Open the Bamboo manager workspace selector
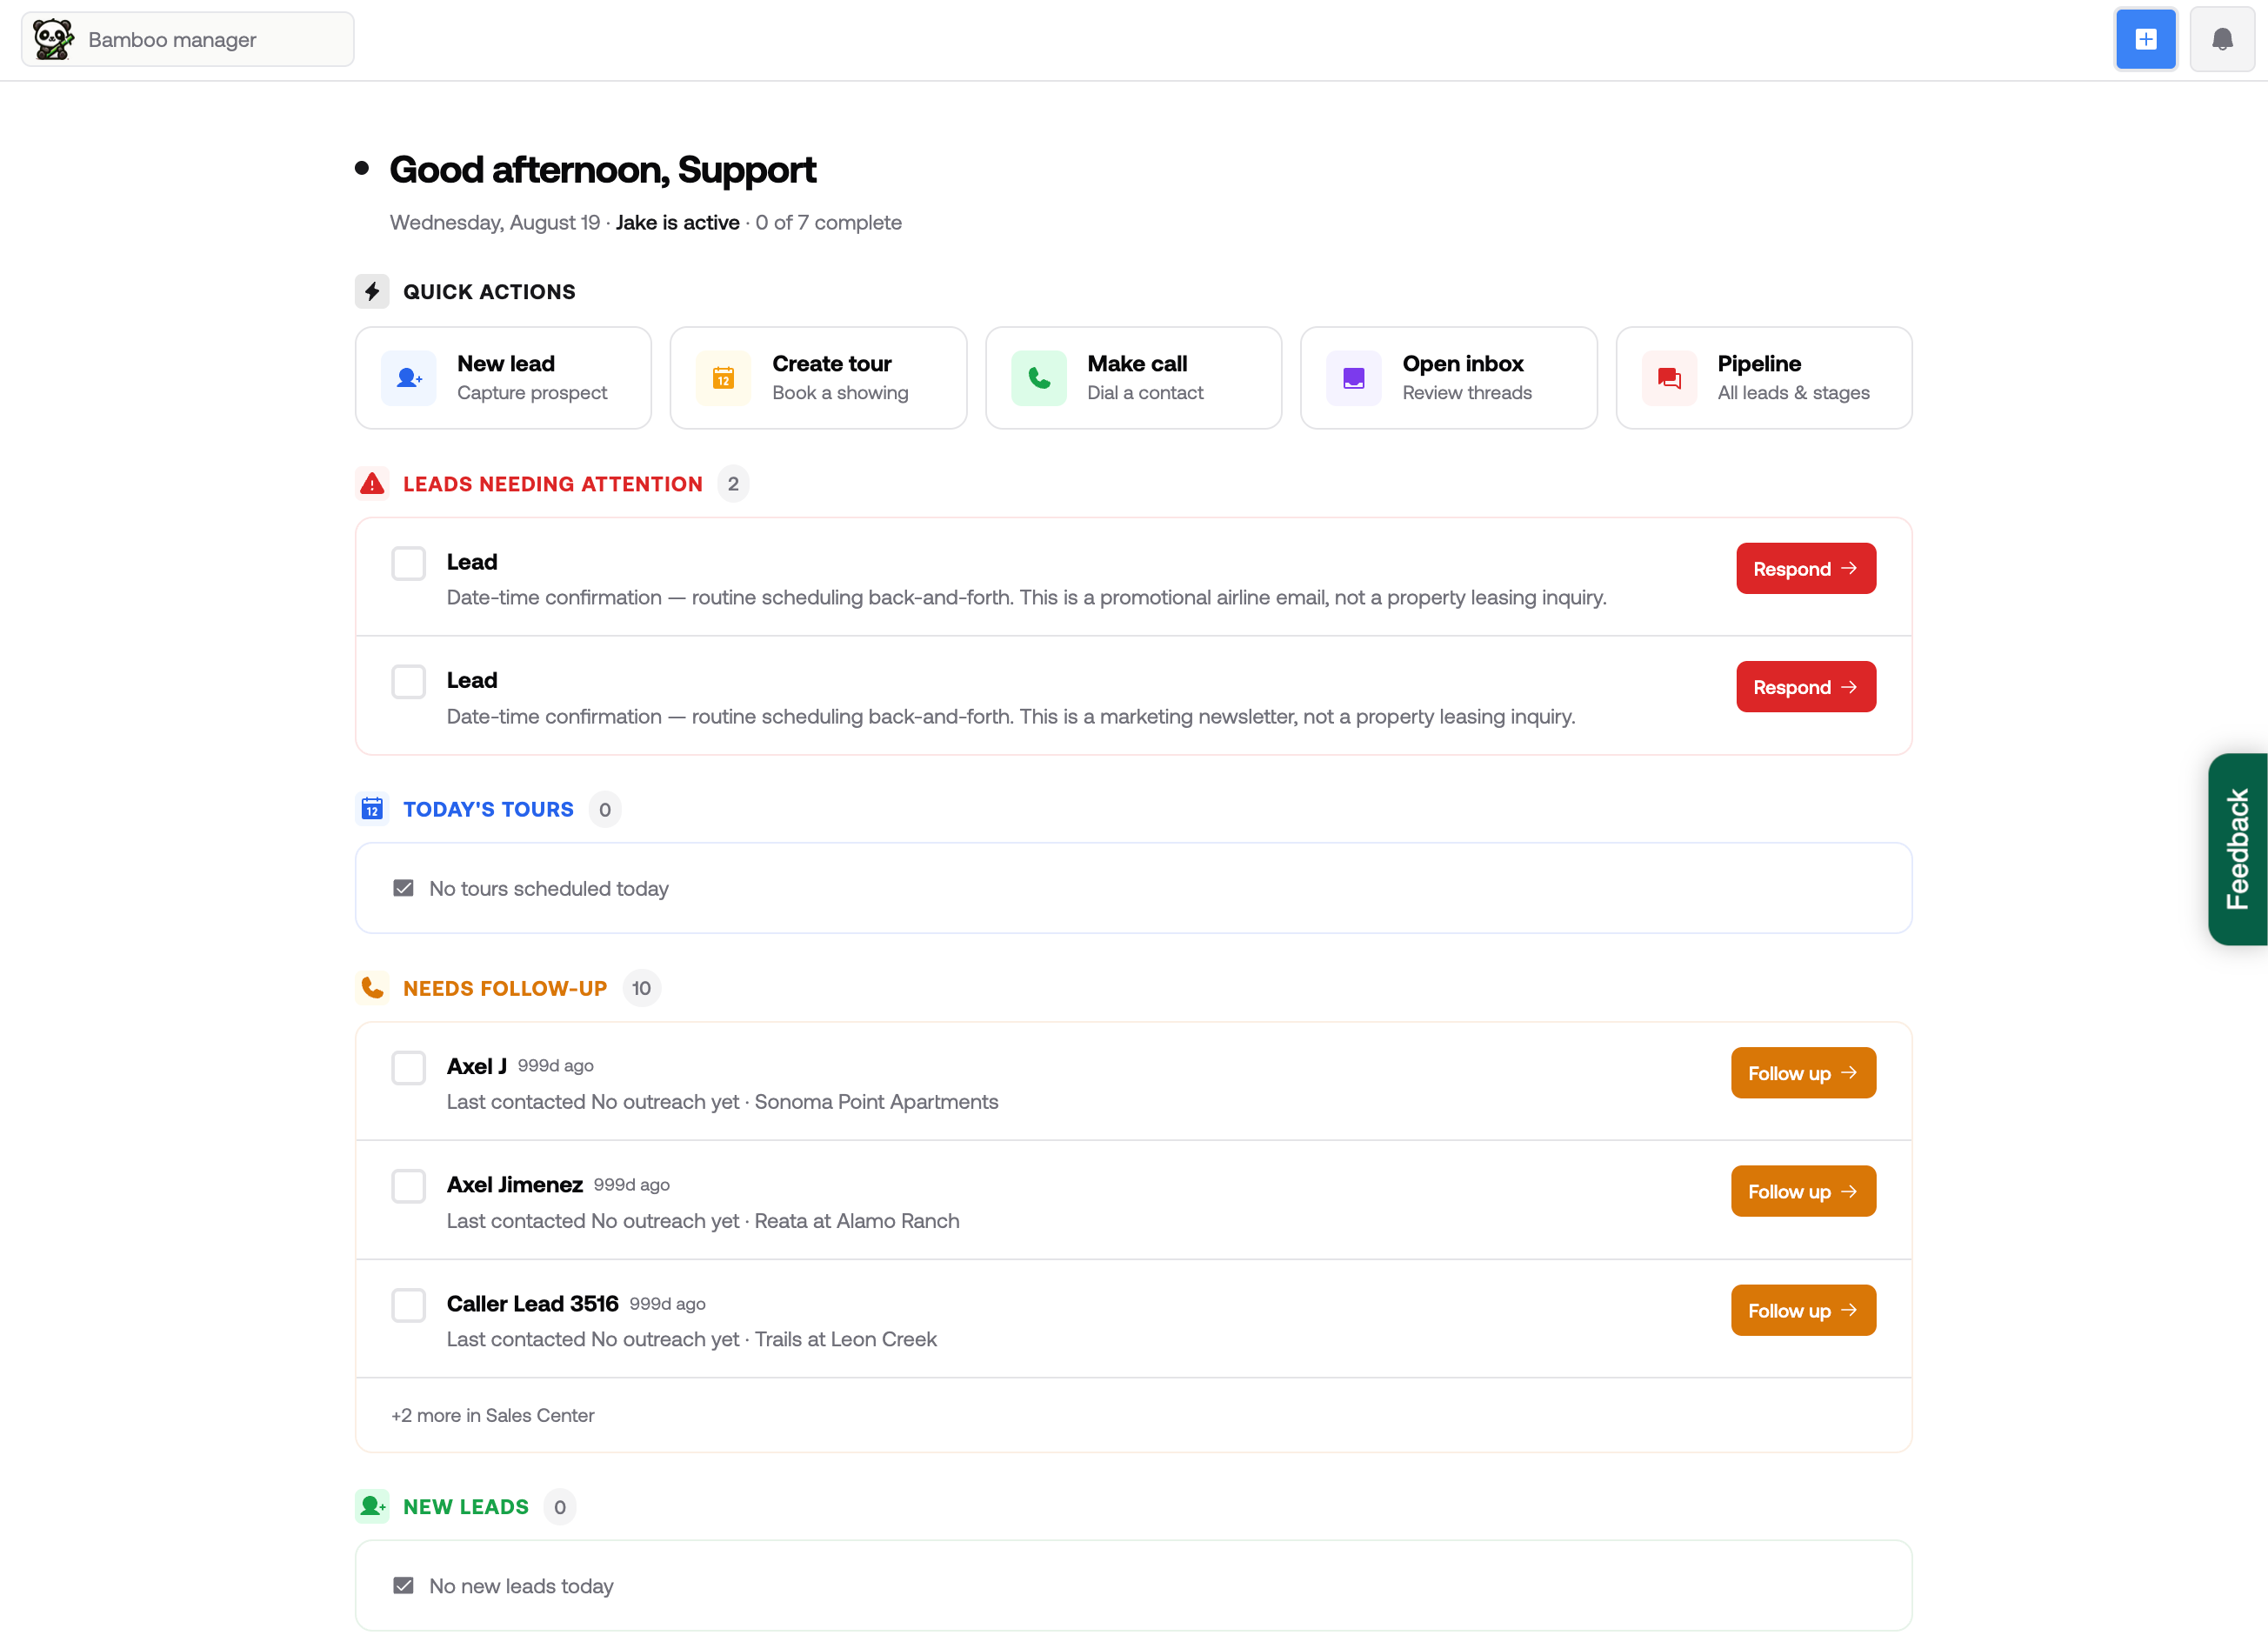 (x=188, y=39)
